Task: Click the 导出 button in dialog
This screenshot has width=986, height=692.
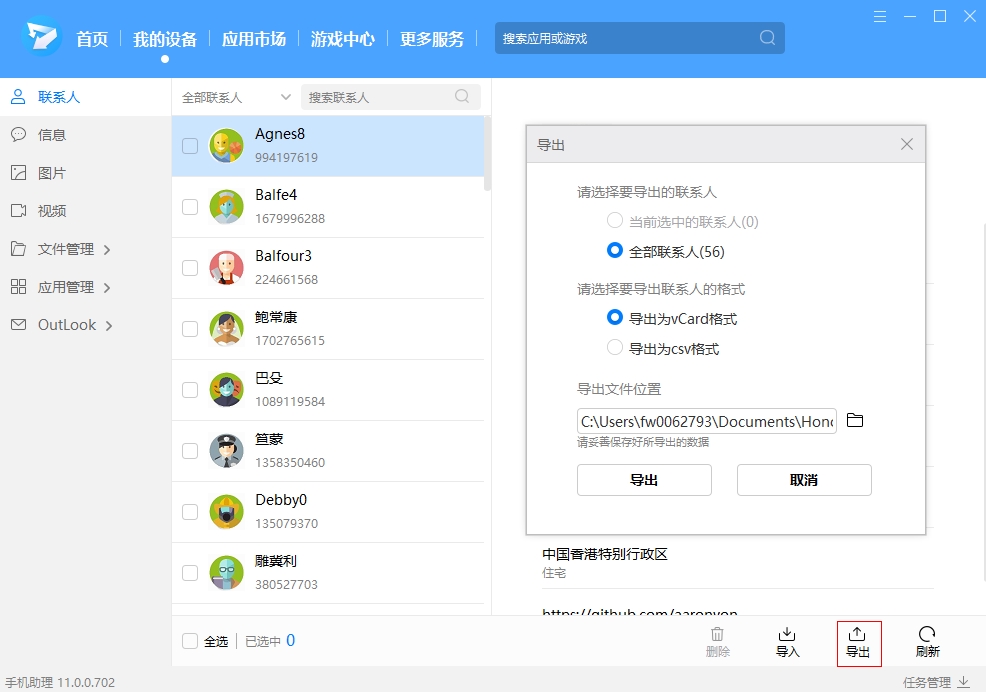Action: click(643, 480)
